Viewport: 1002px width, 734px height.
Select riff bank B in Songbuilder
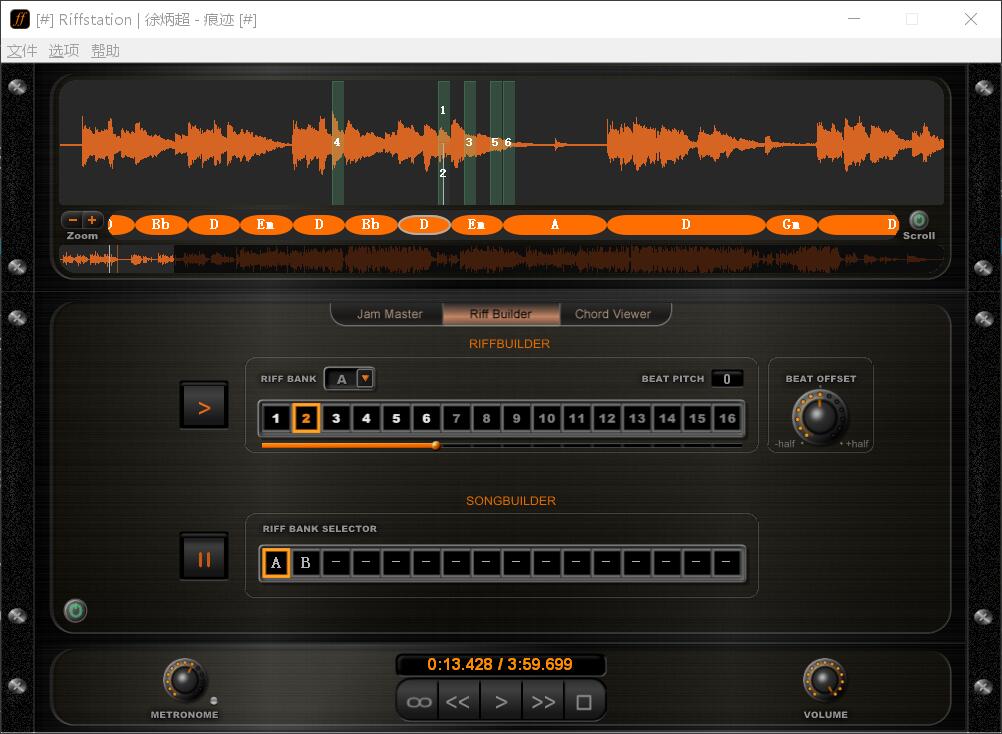point(306,562)
